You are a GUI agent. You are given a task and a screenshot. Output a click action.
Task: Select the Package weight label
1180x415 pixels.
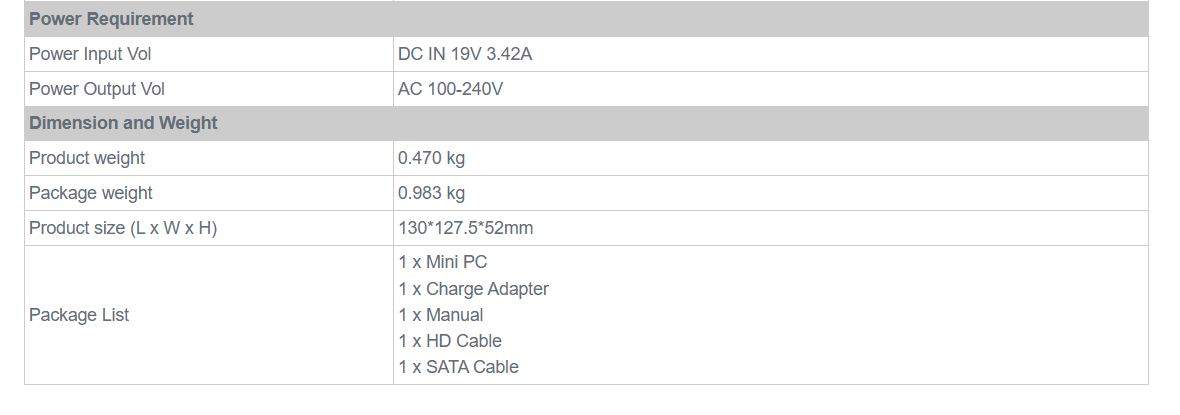(x=91, y=193)
